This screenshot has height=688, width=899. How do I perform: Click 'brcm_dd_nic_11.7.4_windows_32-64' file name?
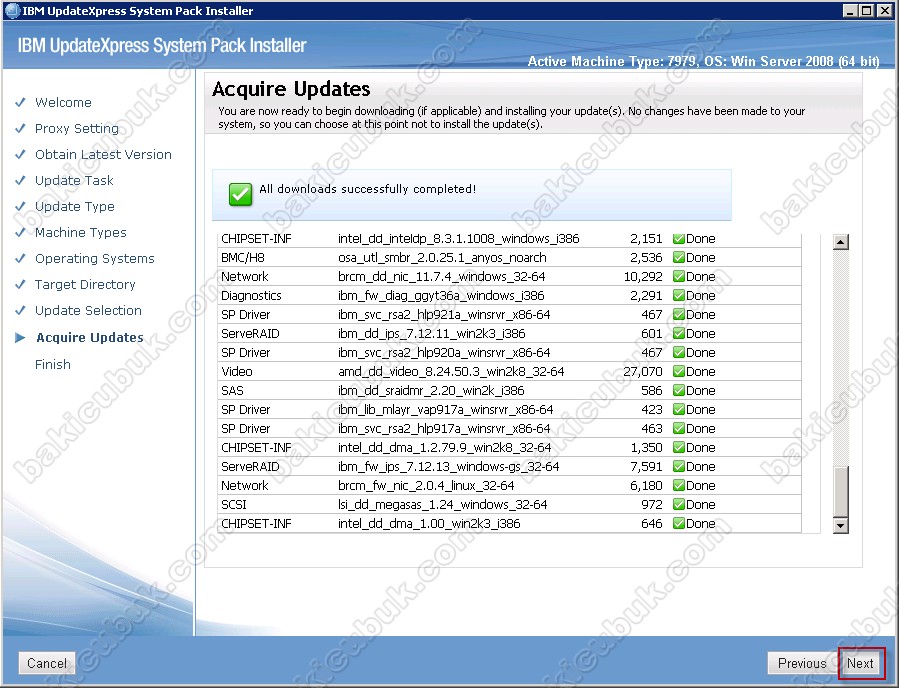pyautogui.click(x=441, y=276)
